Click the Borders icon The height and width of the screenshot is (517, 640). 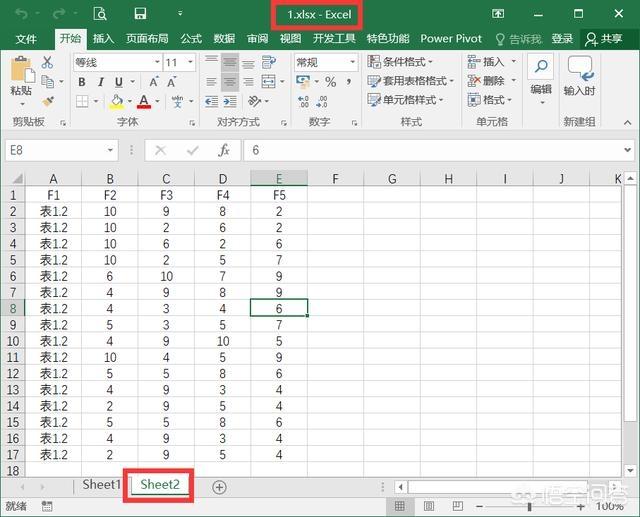[x=82, y=101]
